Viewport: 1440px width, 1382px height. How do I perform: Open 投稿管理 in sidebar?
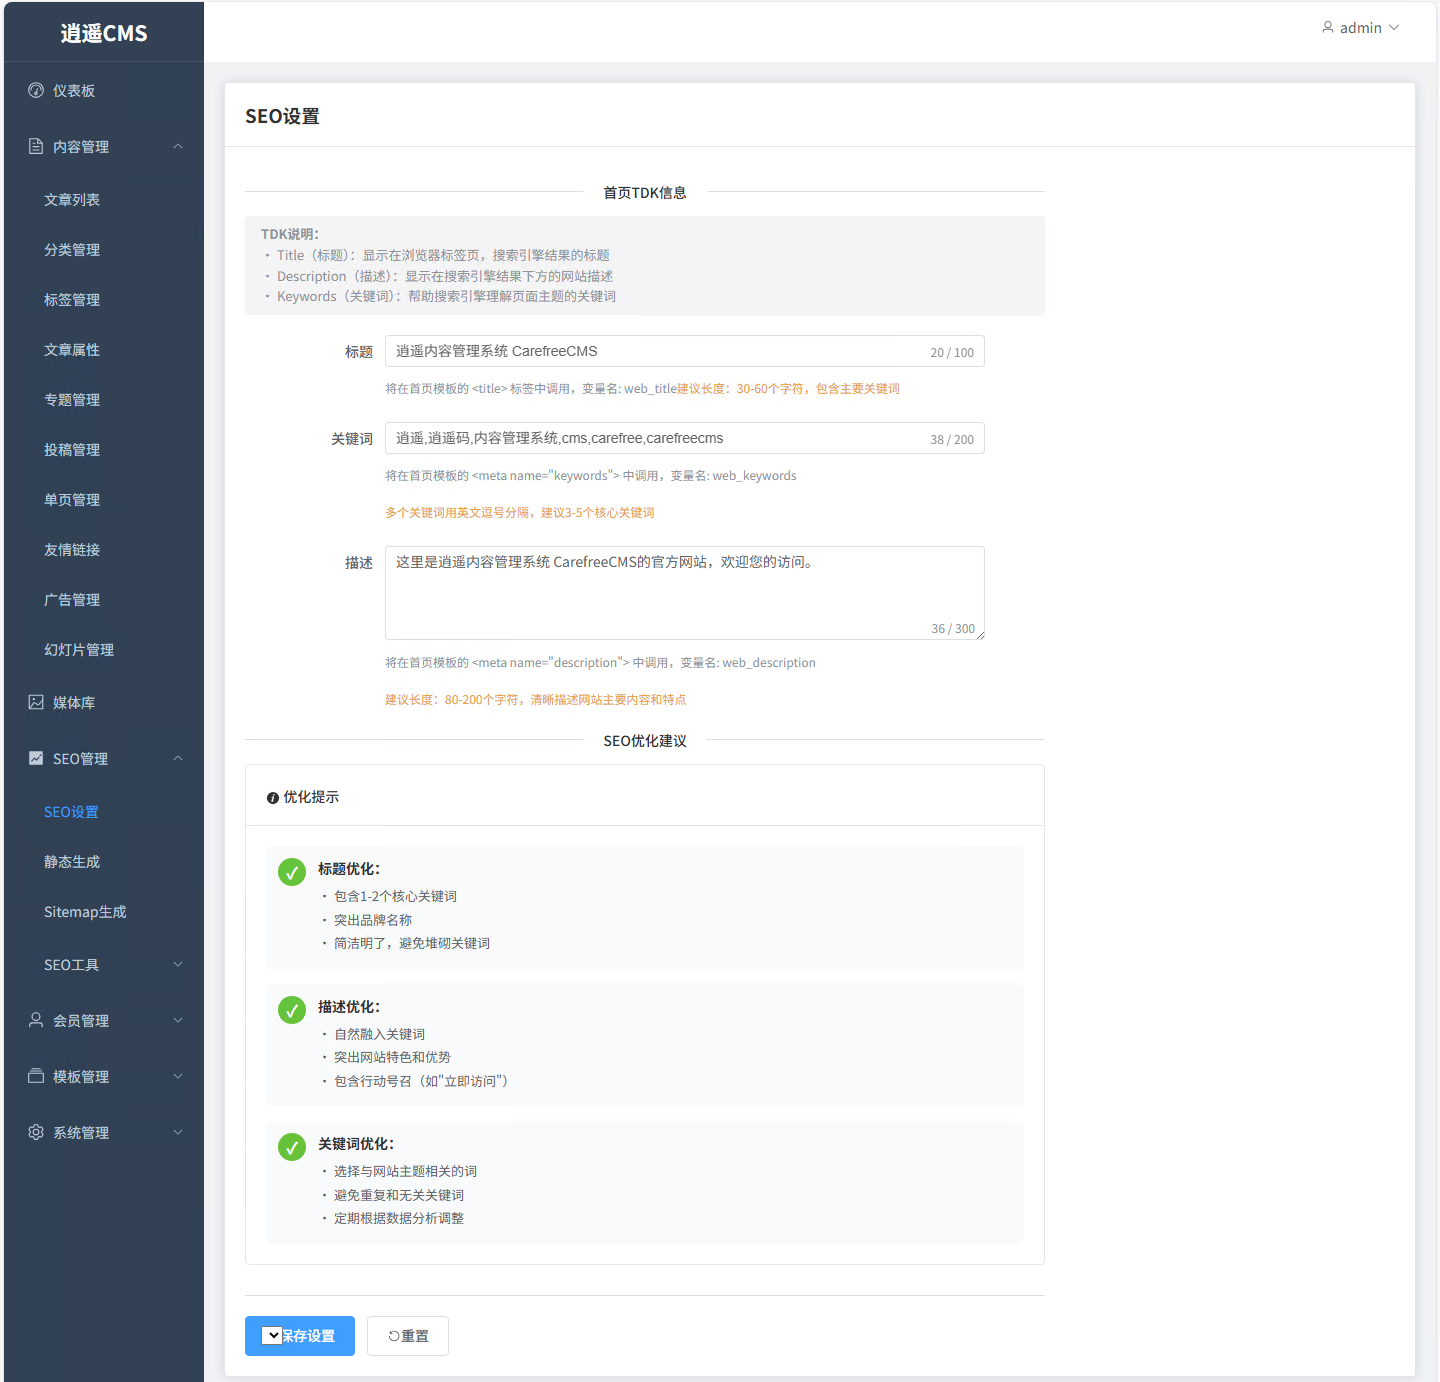coord(104,450)
